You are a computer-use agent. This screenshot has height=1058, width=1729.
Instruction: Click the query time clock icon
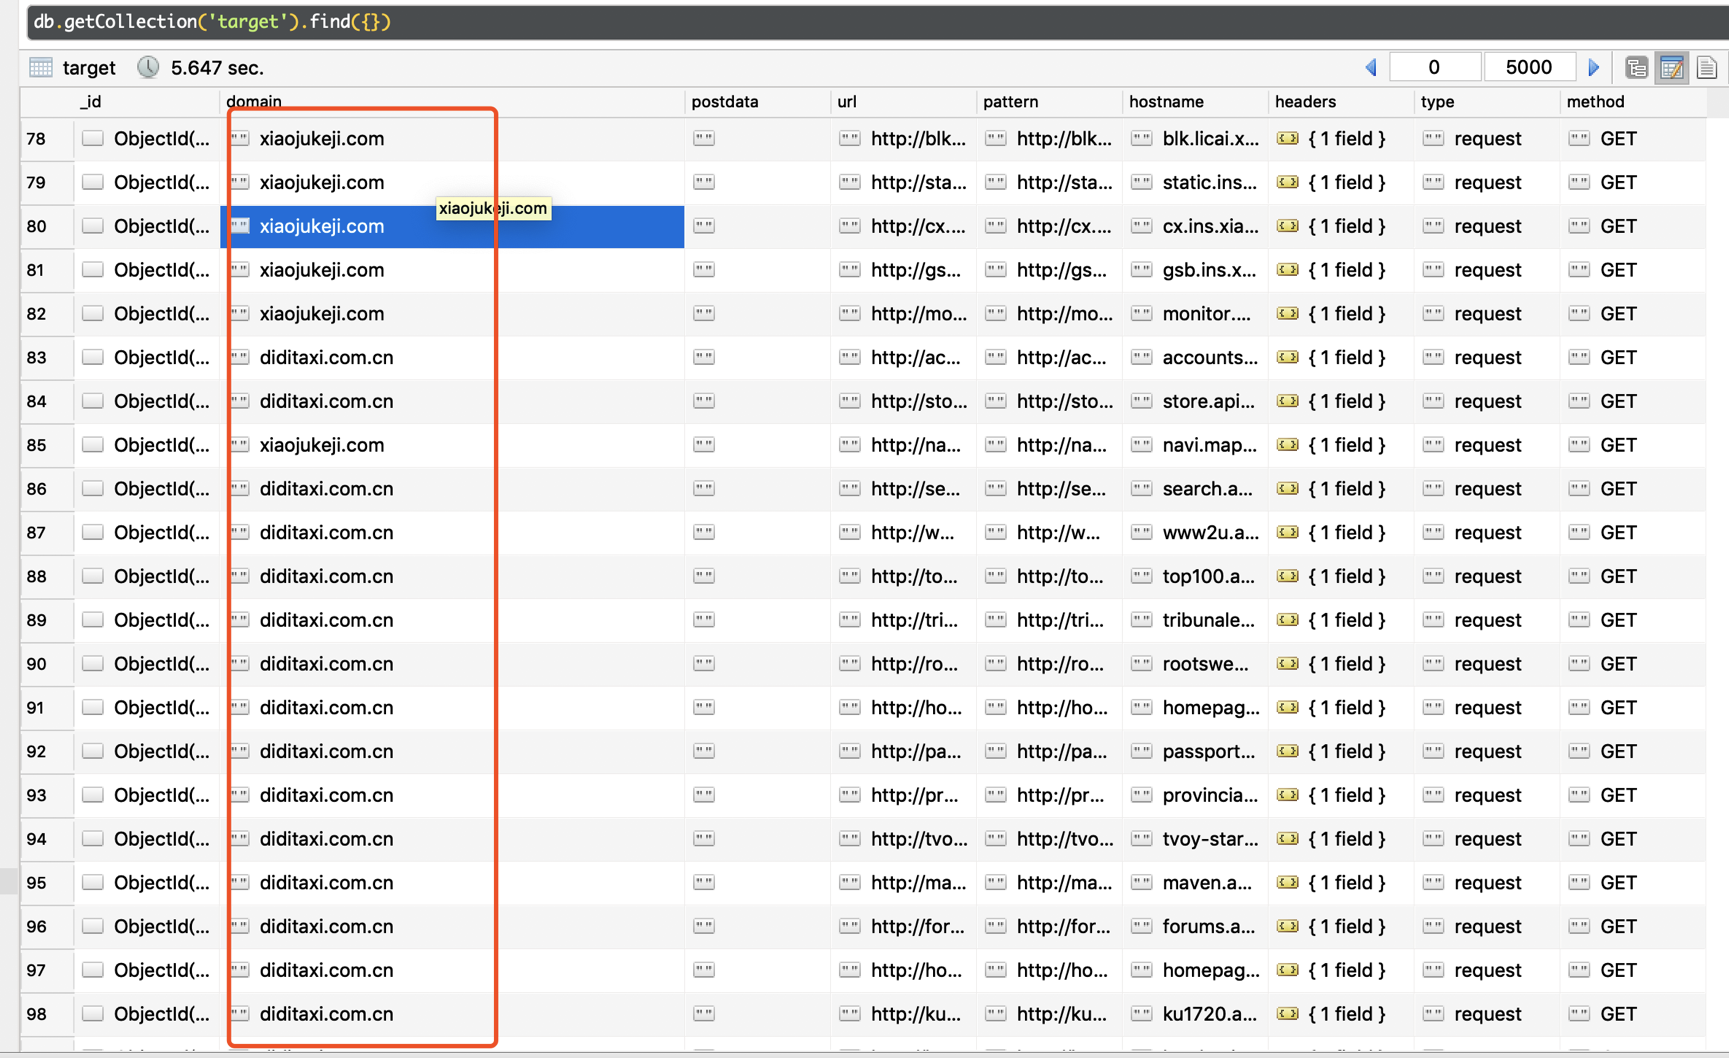coord(148,67)
